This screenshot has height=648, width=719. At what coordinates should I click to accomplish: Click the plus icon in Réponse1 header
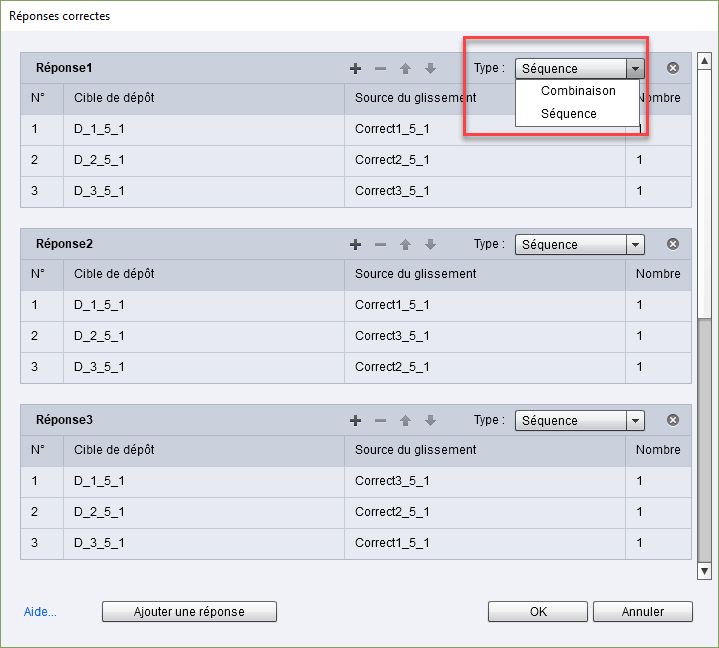coord(355,69)
